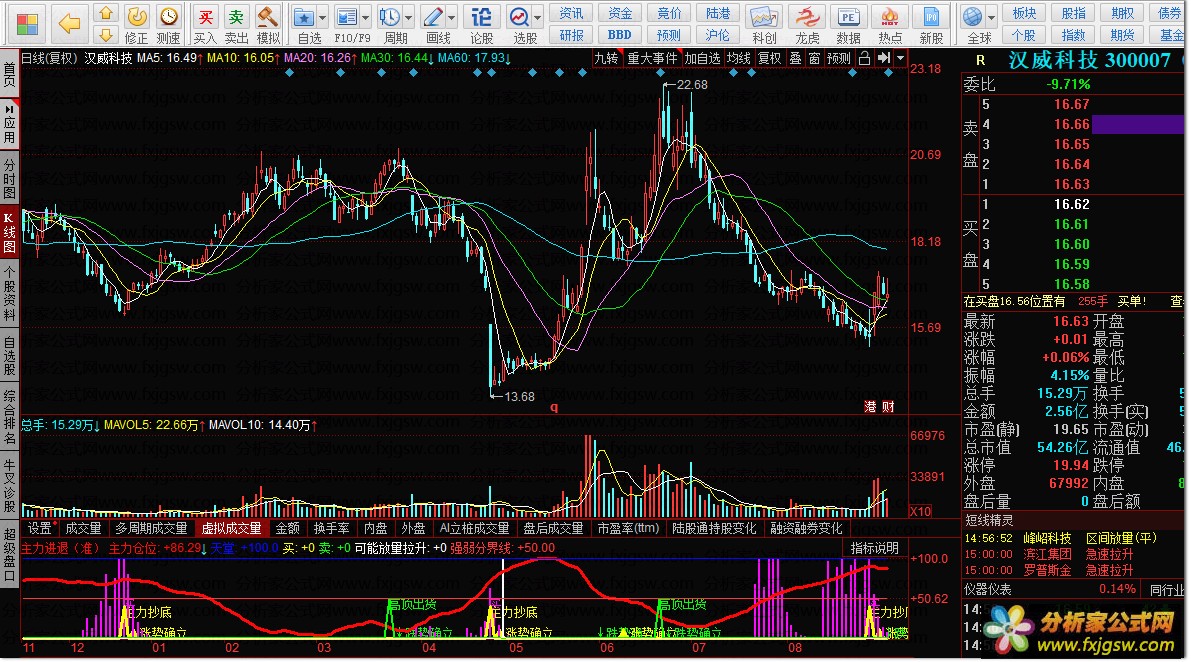Expand the 选股 dropdown arrow
This screenshot has width=1191, height=662.
(x=538, y=17)
